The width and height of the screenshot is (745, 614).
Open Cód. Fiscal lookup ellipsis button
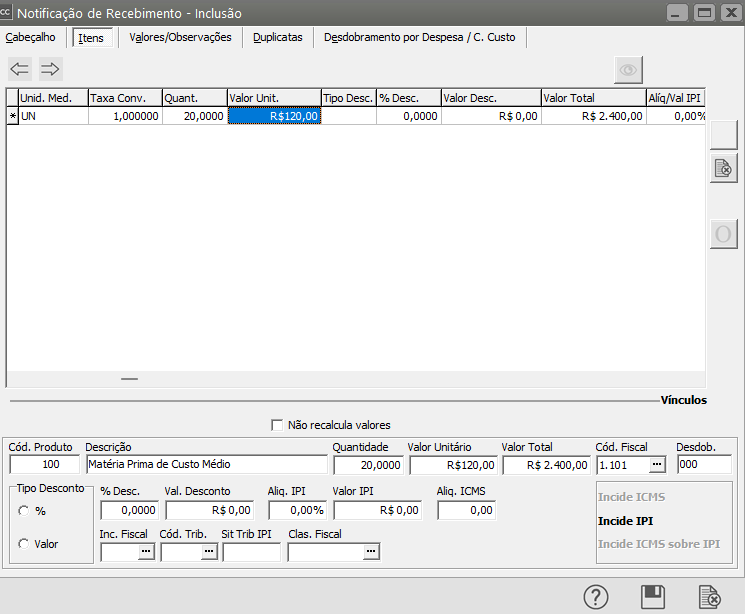tap(656, 465)
